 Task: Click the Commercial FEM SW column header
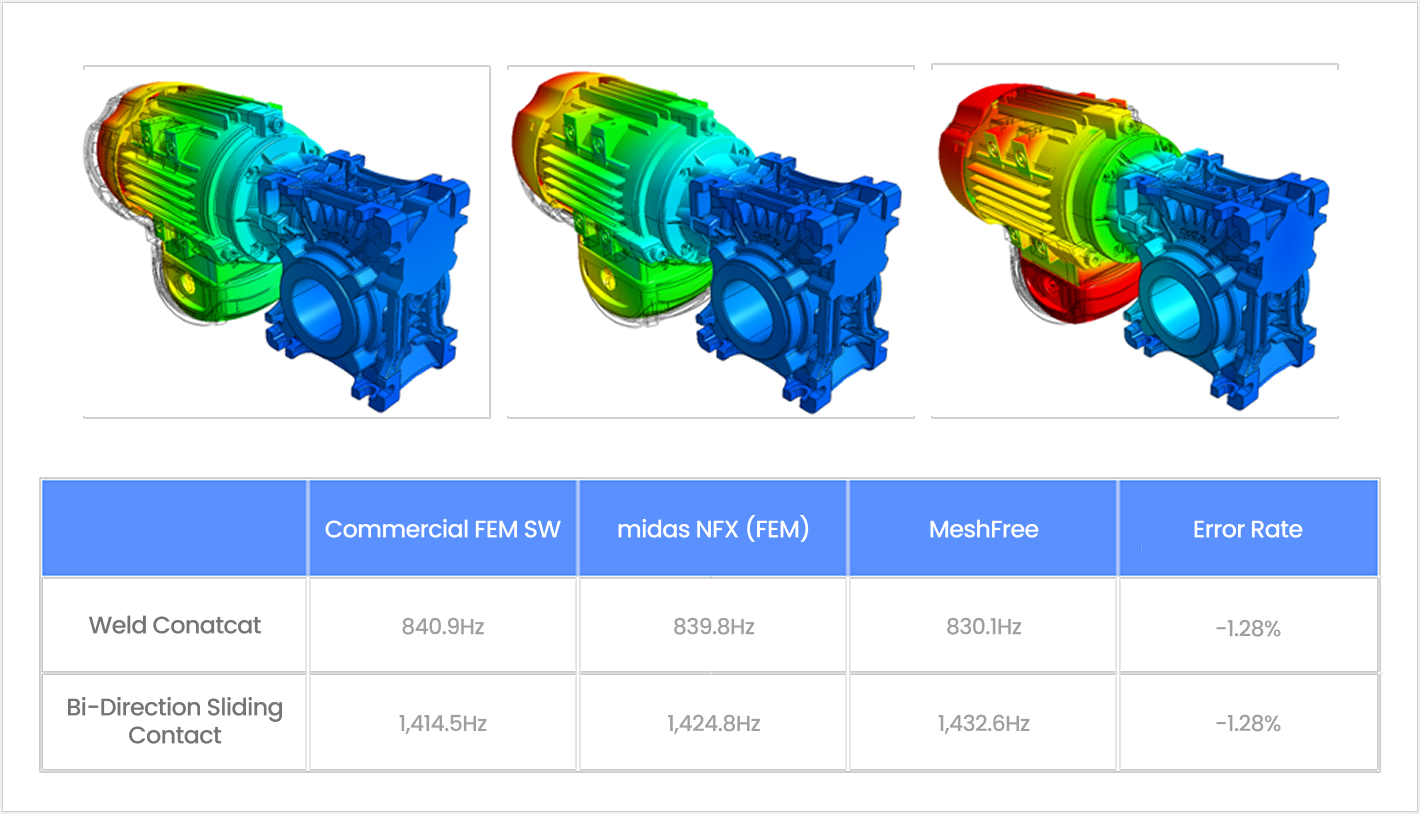[443, 529]
